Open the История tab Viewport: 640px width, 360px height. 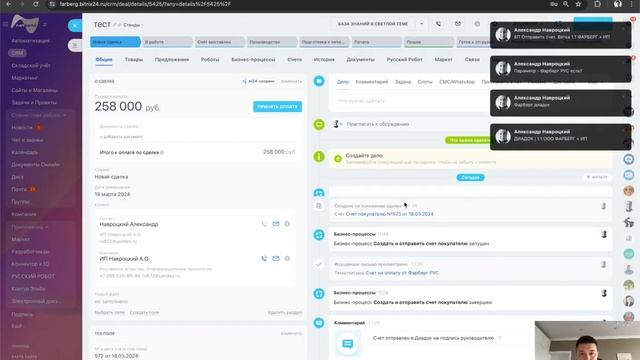[324, 60]
